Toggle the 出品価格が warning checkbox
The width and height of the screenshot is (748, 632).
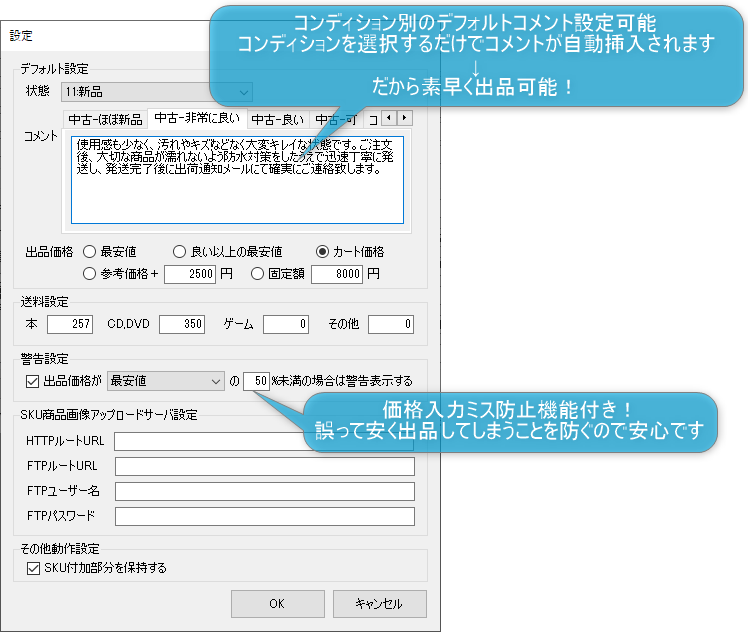[31, 381]
